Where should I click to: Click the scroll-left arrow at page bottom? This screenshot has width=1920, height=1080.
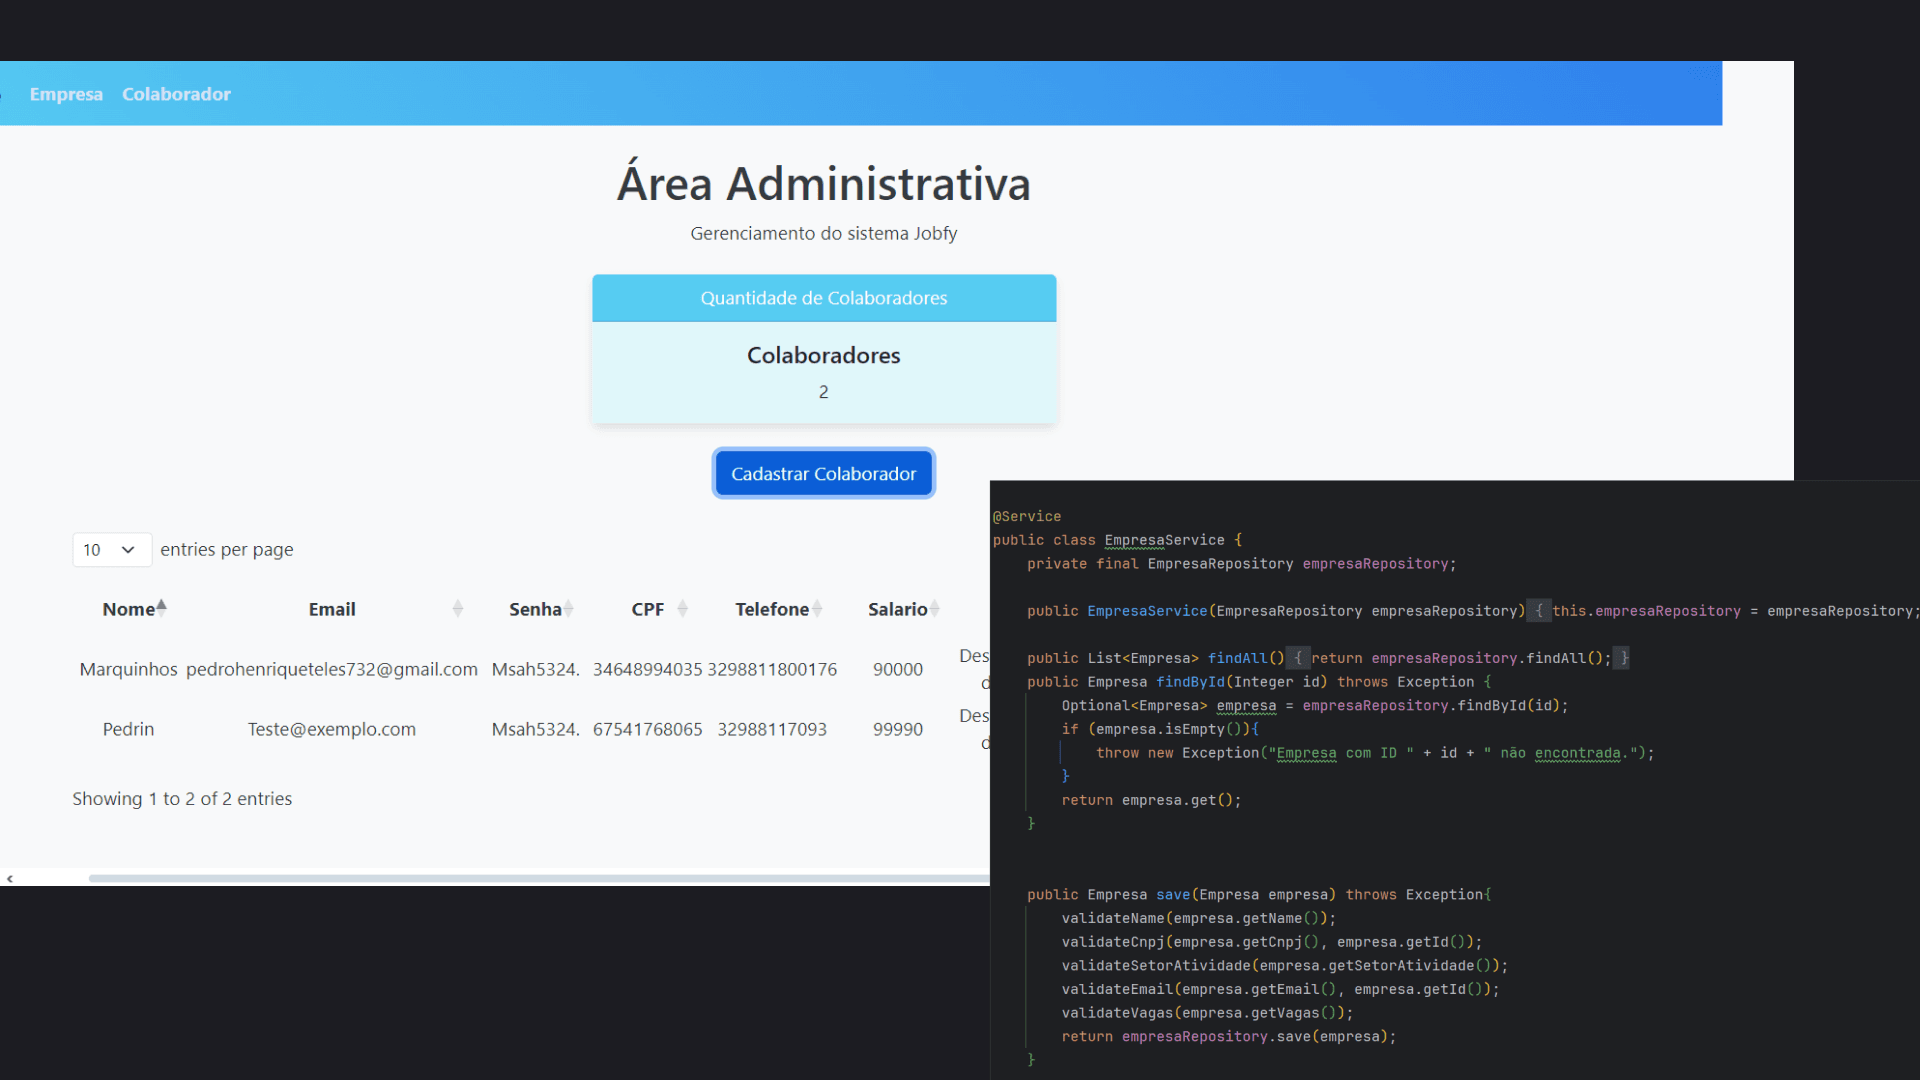[10, 879]
